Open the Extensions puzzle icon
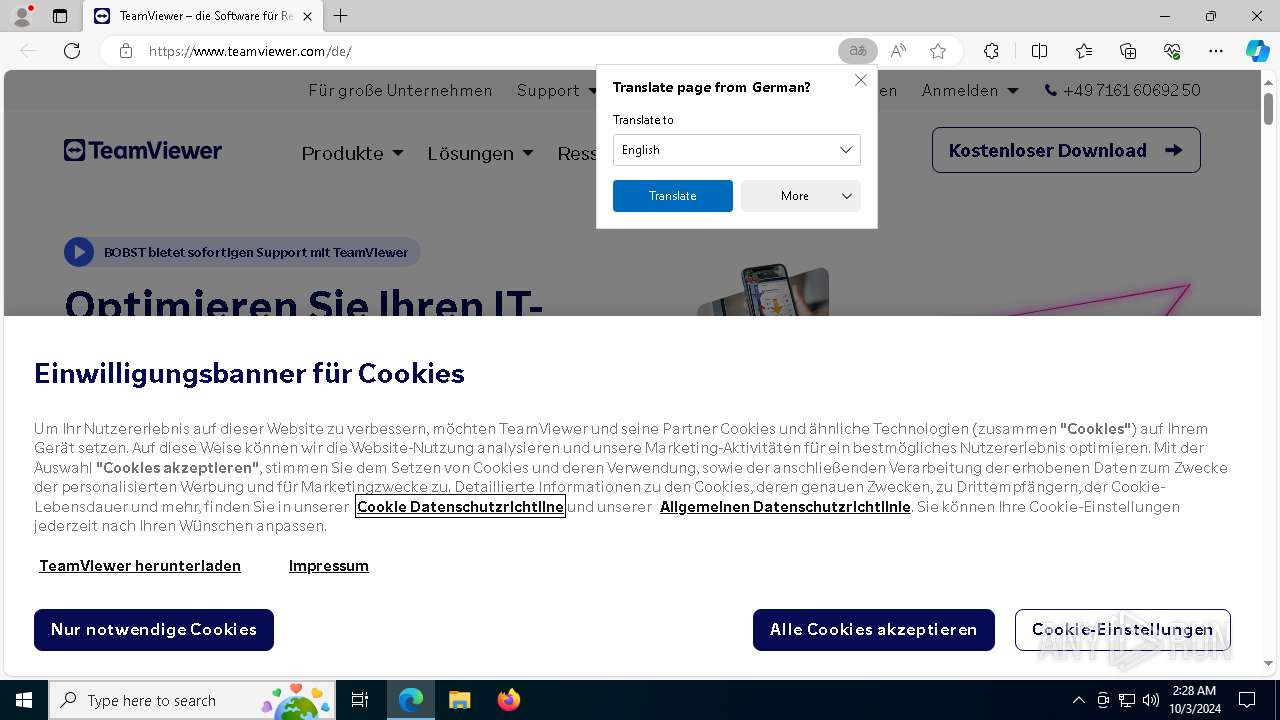The image size is (1280, 720). coord(991,51)
